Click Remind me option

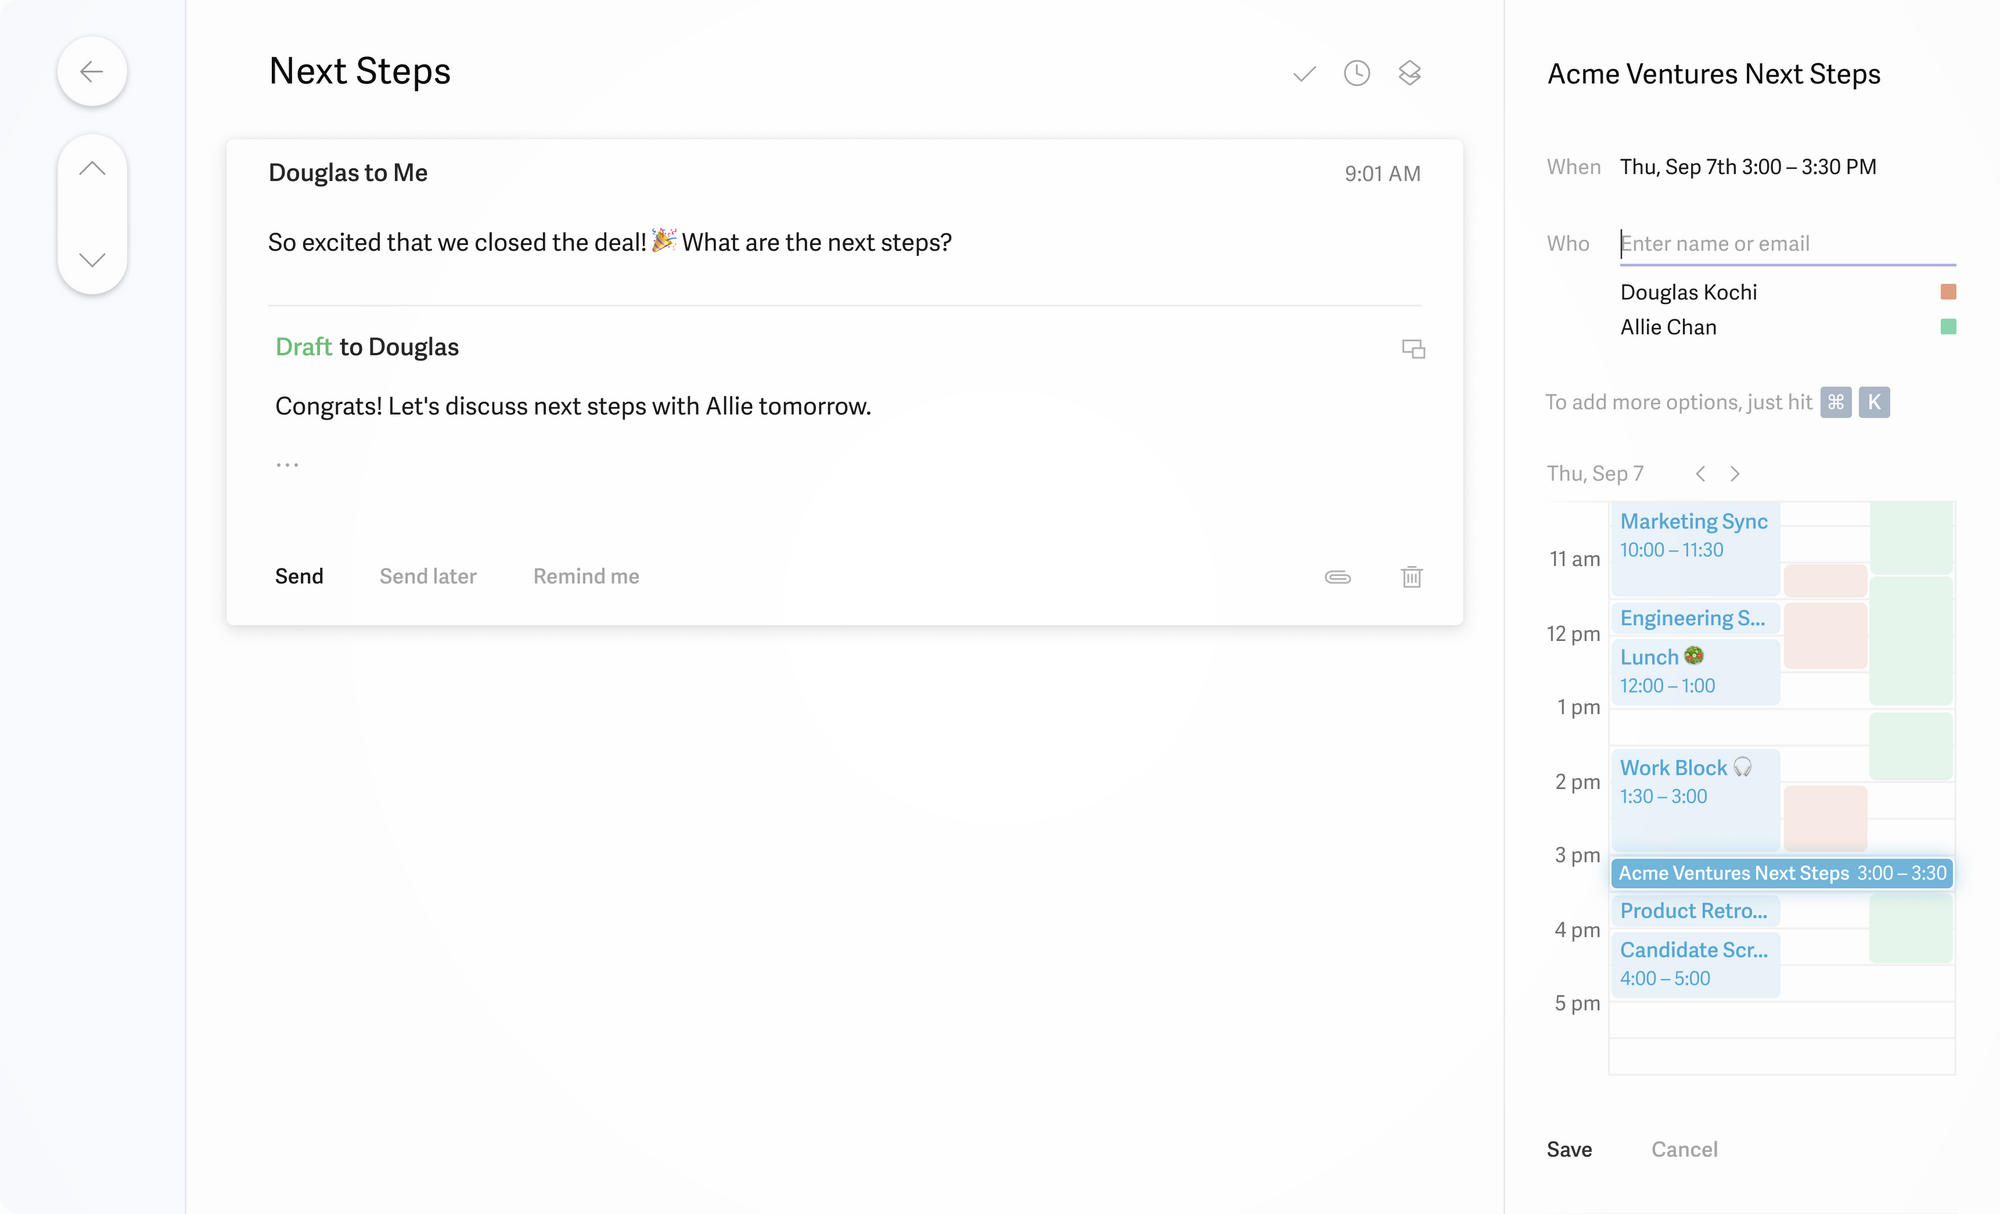pyautogui.click(x=586, y=576)
